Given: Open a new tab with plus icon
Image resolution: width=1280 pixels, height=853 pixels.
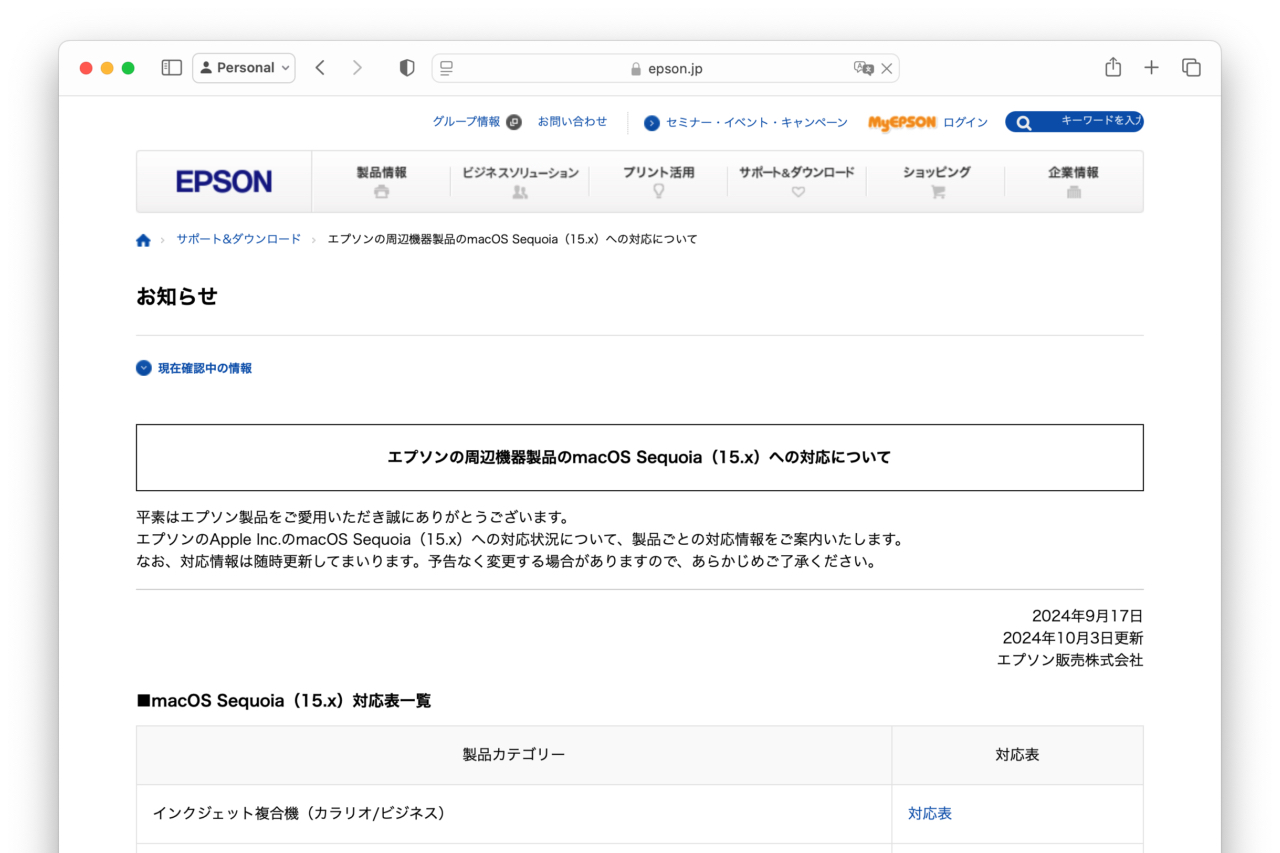Looking at the screenshot, I should coord(1152,68).
